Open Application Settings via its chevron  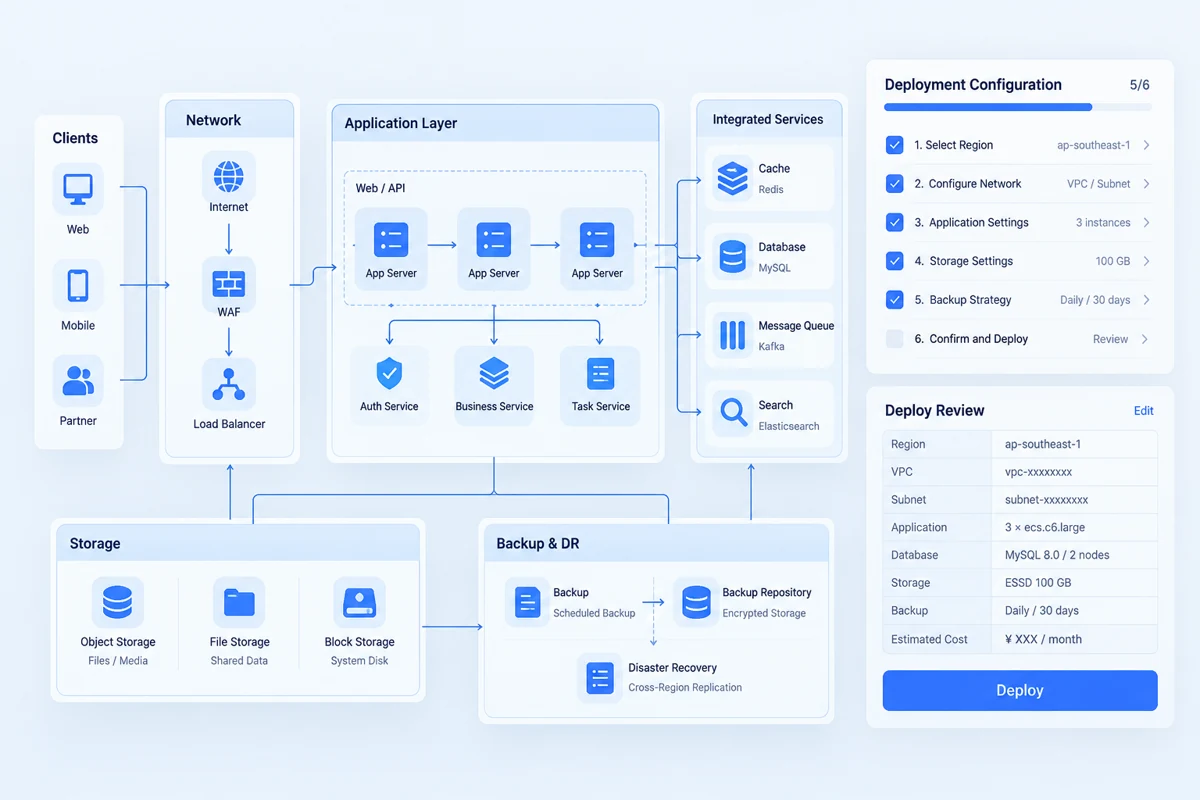(1146, 222)
